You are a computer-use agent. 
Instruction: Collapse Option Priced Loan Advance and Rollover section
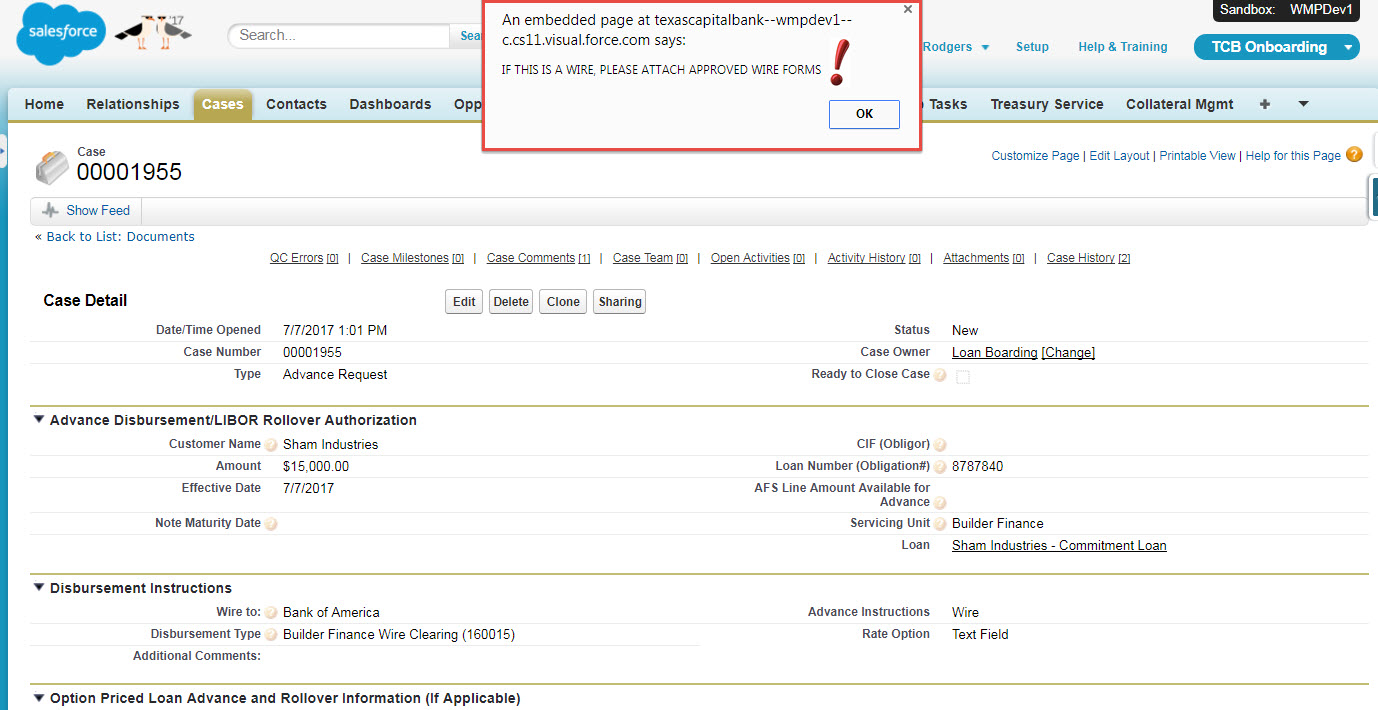click(39, 698)
